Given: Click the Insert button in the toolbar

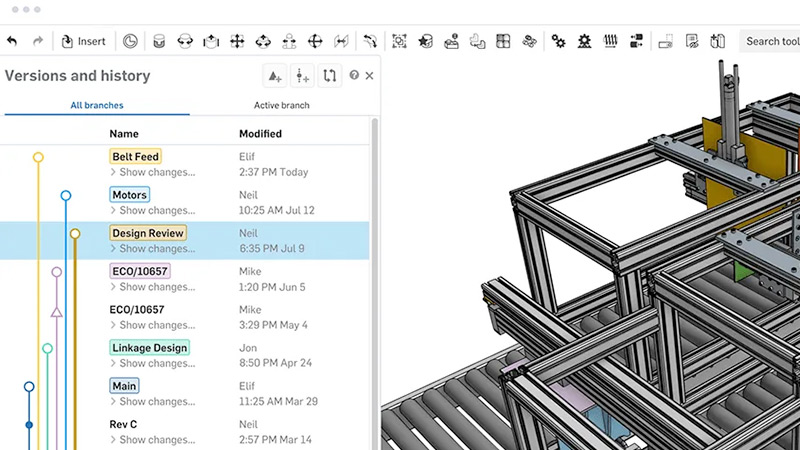Looking at the screenshot, I should (82, 41).
